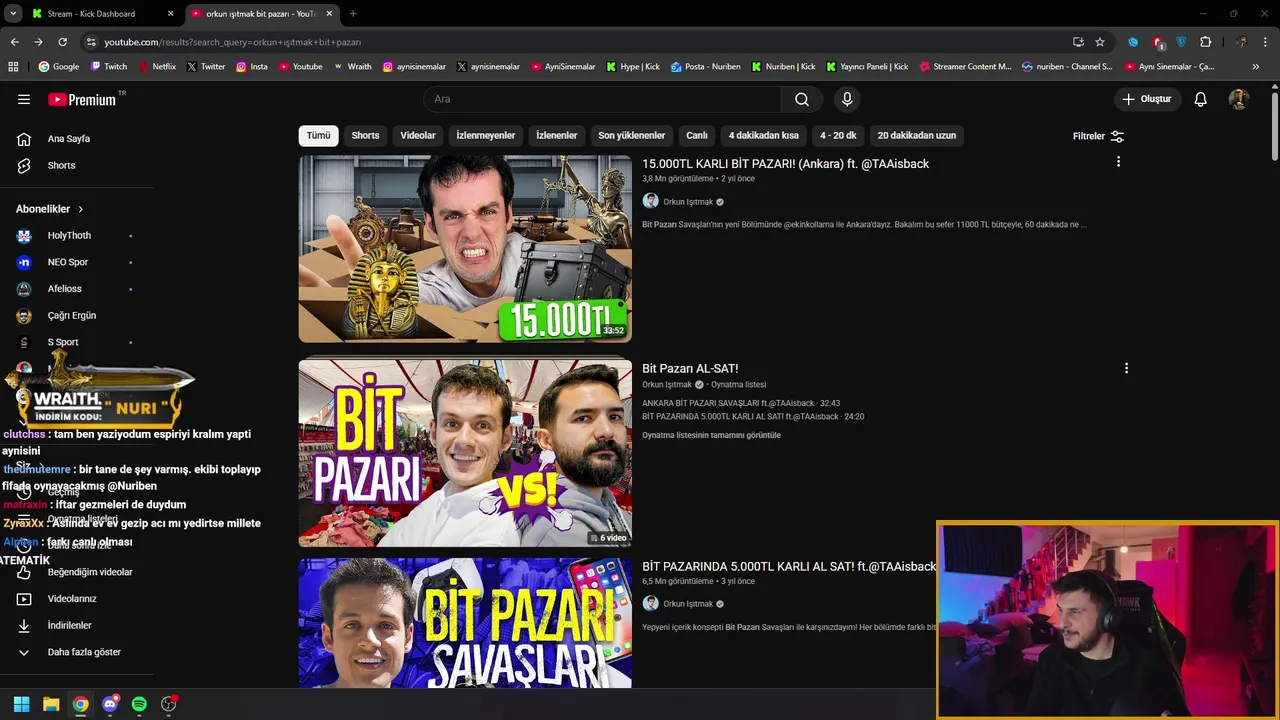The width and height of the screenshot is (1280, 720).
Task: Click Oynatma listesinin tamamını görüntüle link
Action: (x=711, y=435)
